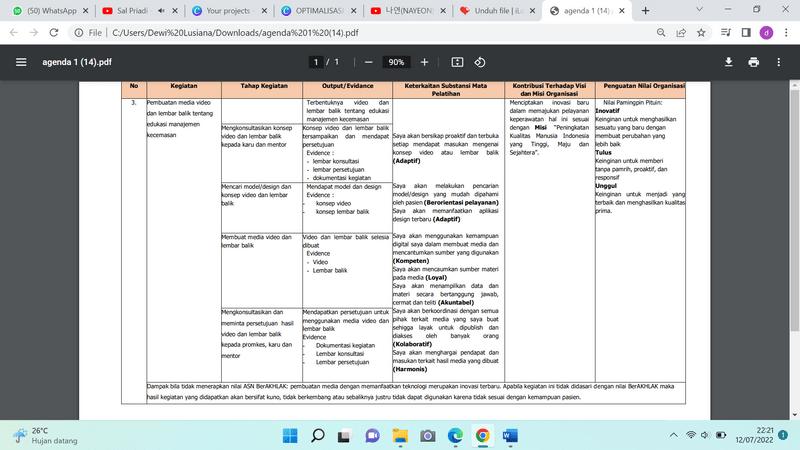800x450 pixels.
Task: Print the PDF document
Action: pos(754,62)
